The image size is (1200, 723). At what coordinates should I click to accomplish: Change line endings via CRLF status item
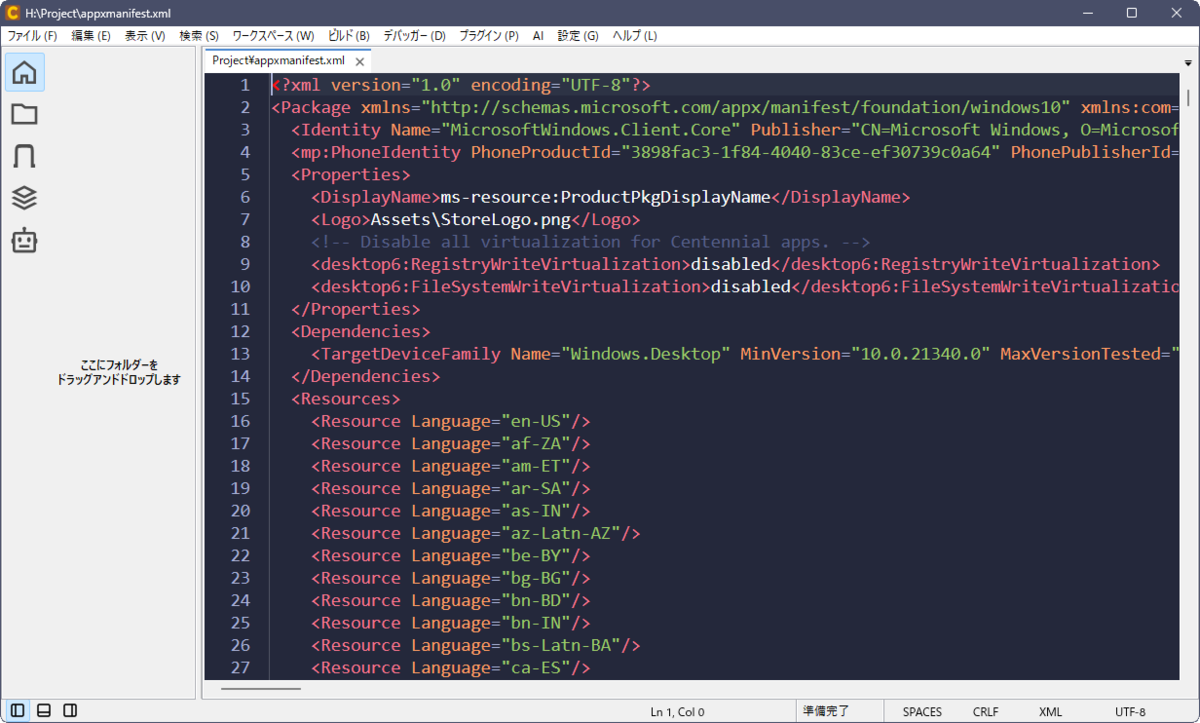[986, 712]
